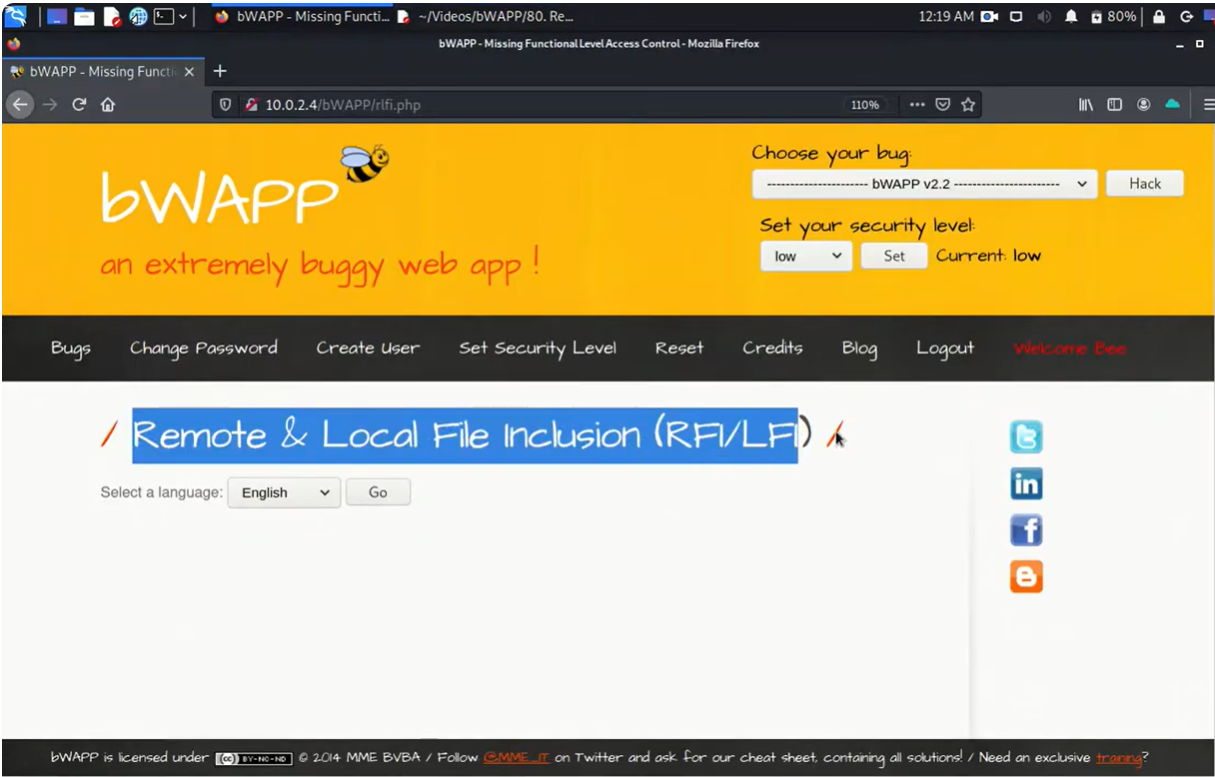Open the Create User menu item

[368, 348]
